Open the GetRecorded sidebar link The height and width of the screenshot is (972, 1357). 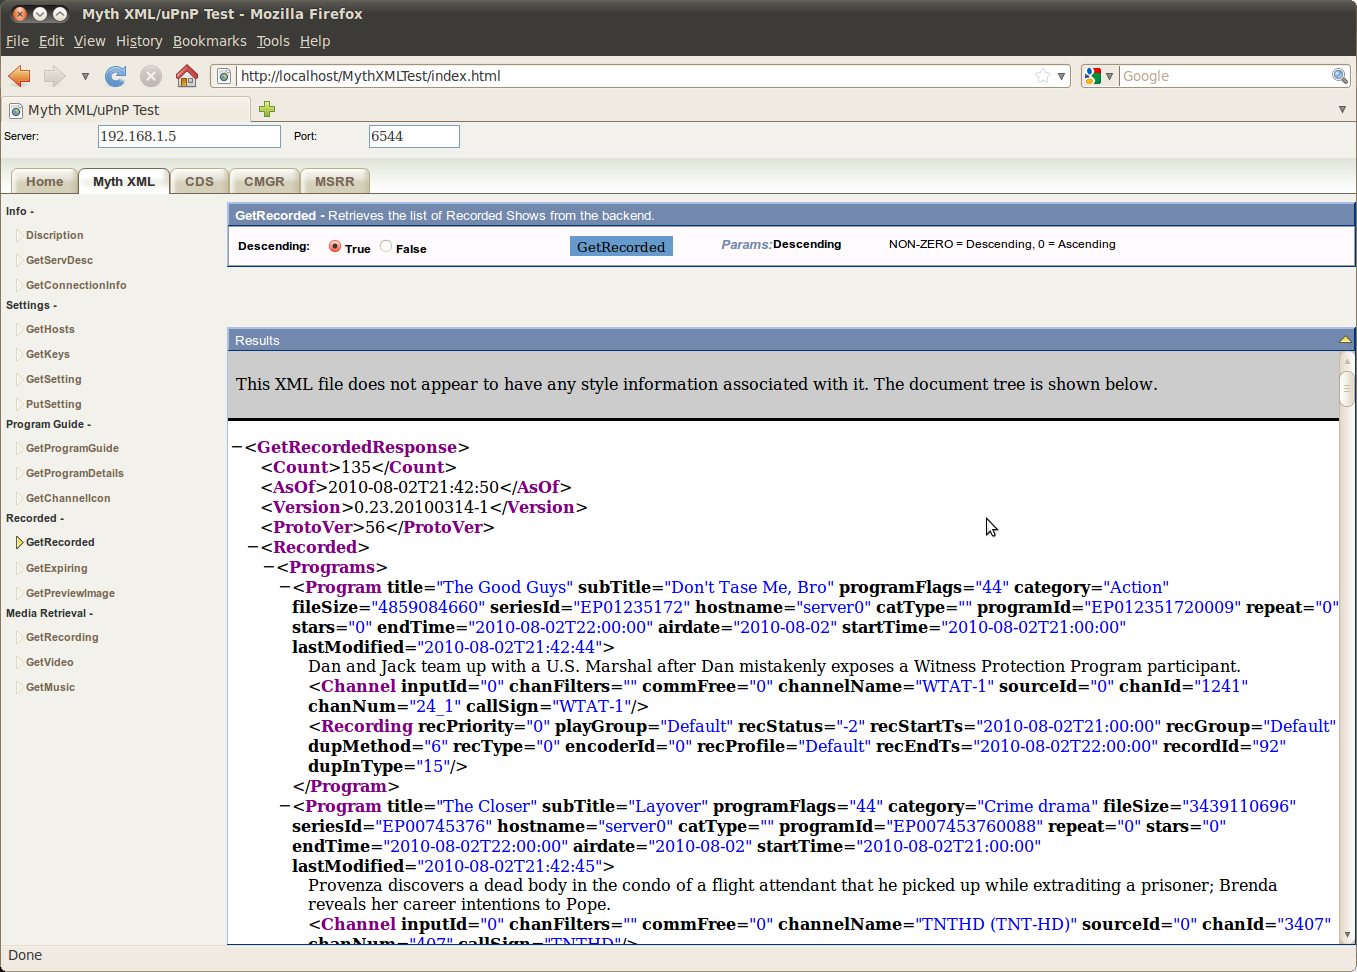pos(60,543)
